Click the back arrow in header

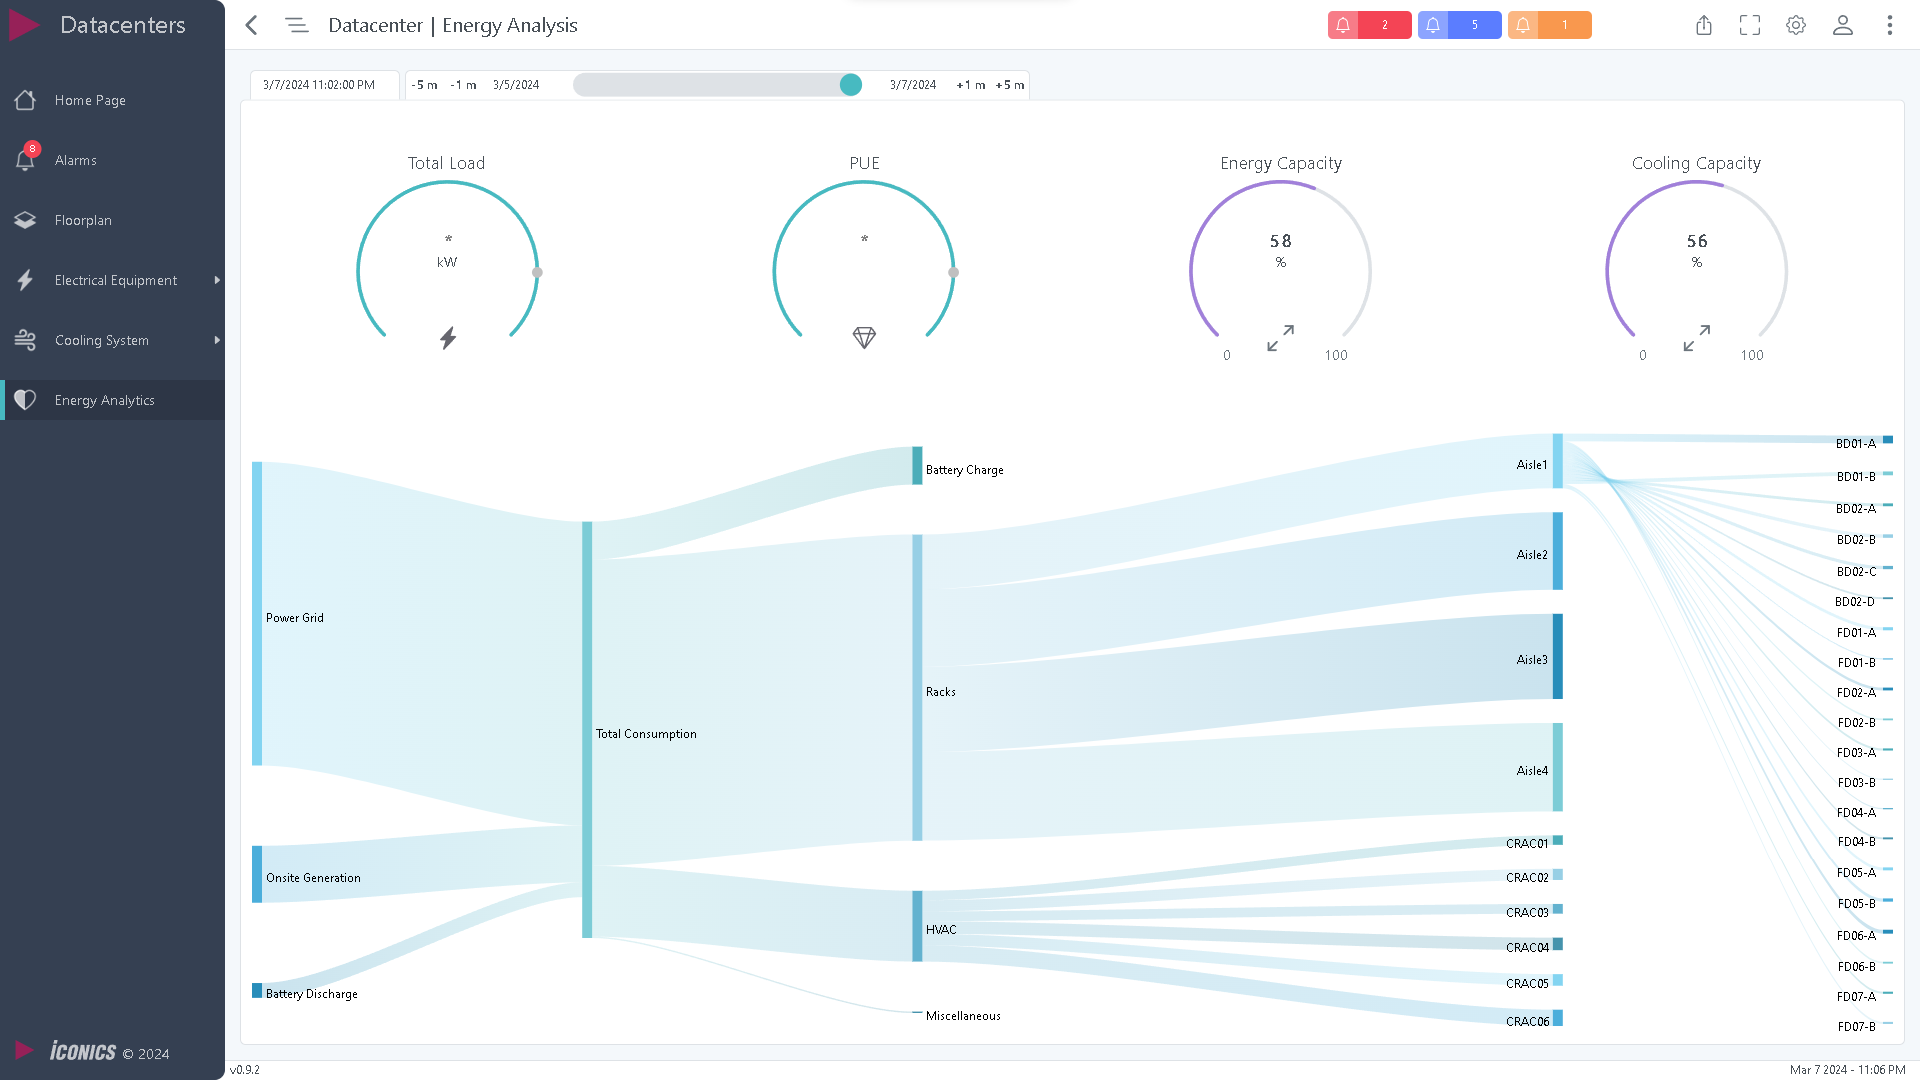point(252,25)
